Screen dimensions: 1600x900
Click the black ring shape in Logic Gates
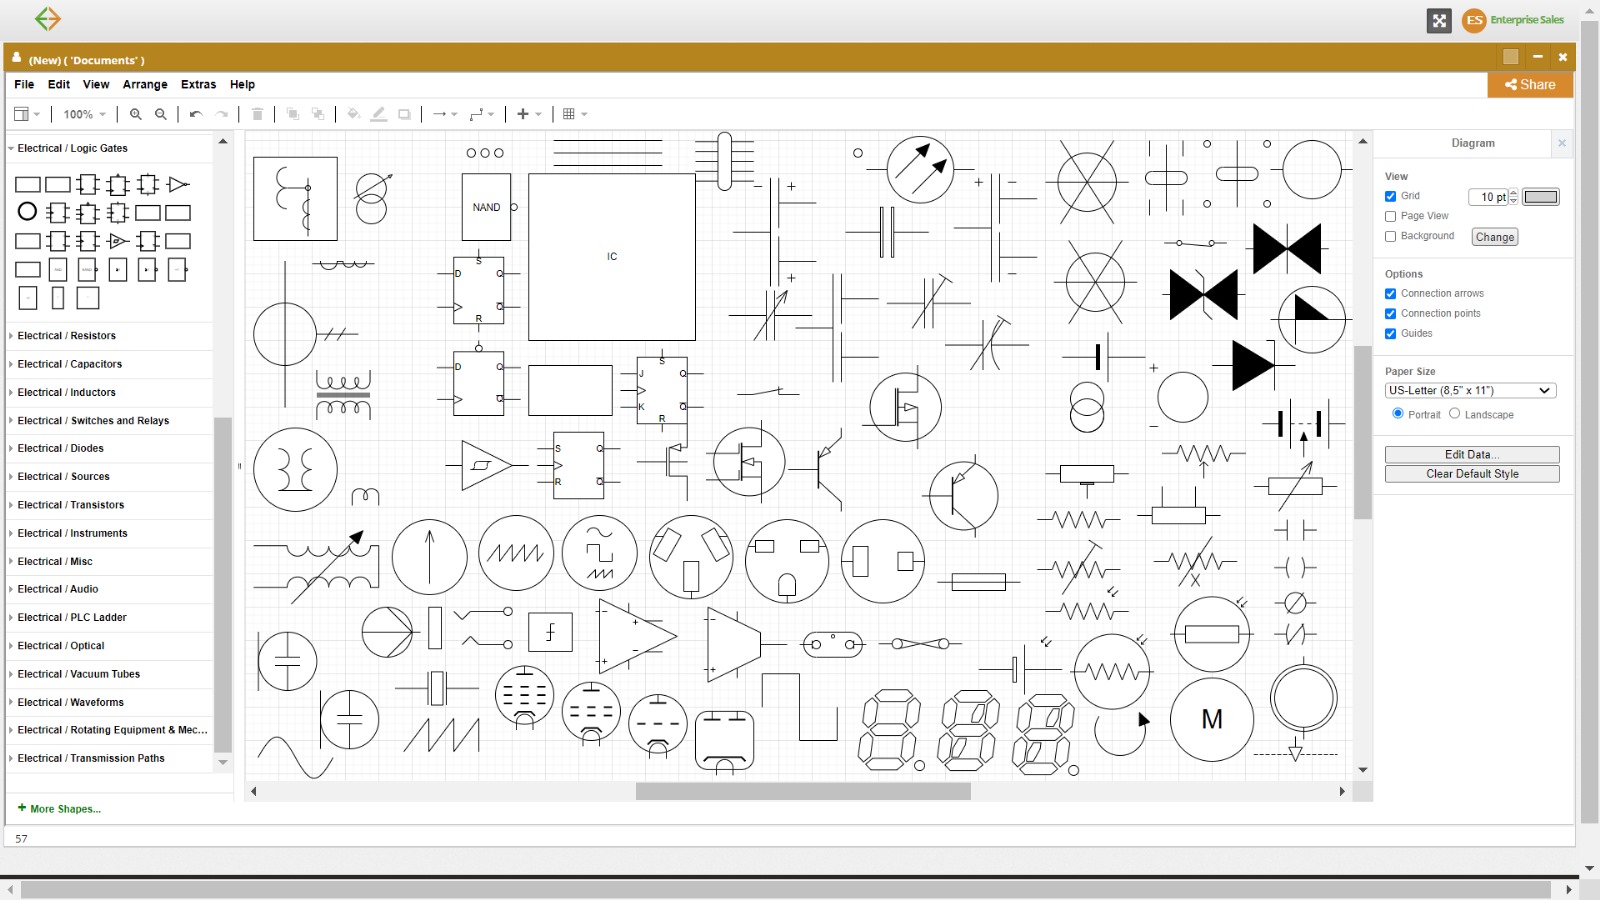pos(28,212)
